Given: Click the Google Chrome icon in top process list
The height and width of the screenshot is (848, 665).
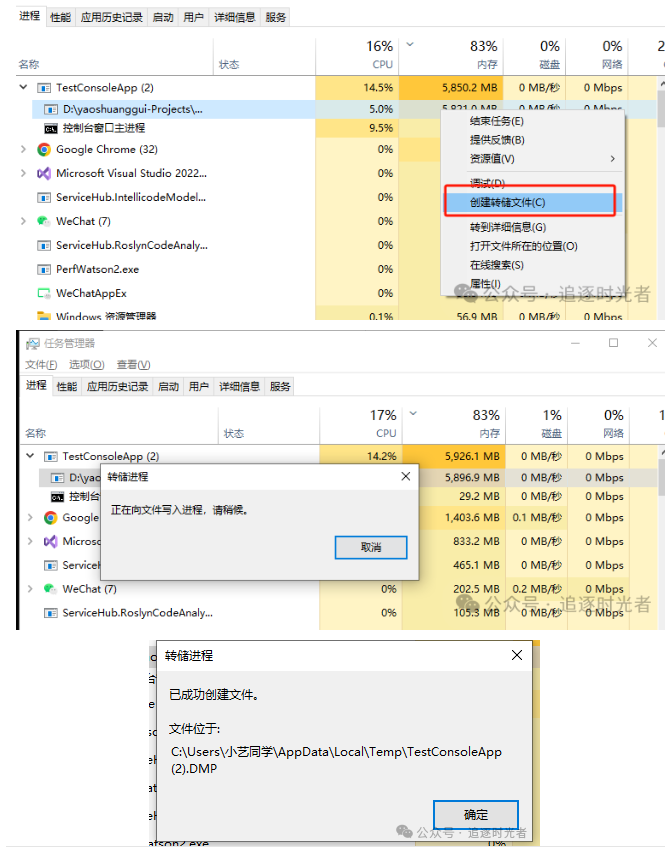Looking at the screenshot, I should coord(44,149).
